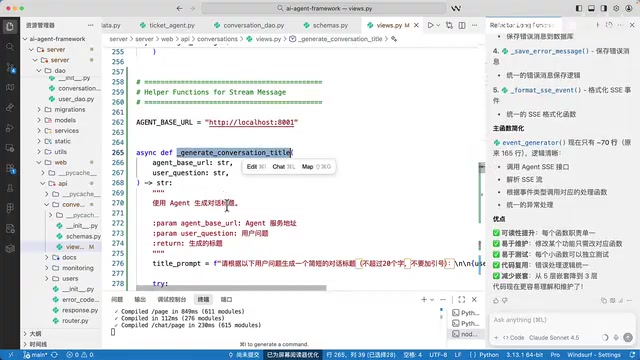Image resolution: width=640 pixels, height=360 pixels.
Task: Split the editor to the right
Action: coord(462,25)
